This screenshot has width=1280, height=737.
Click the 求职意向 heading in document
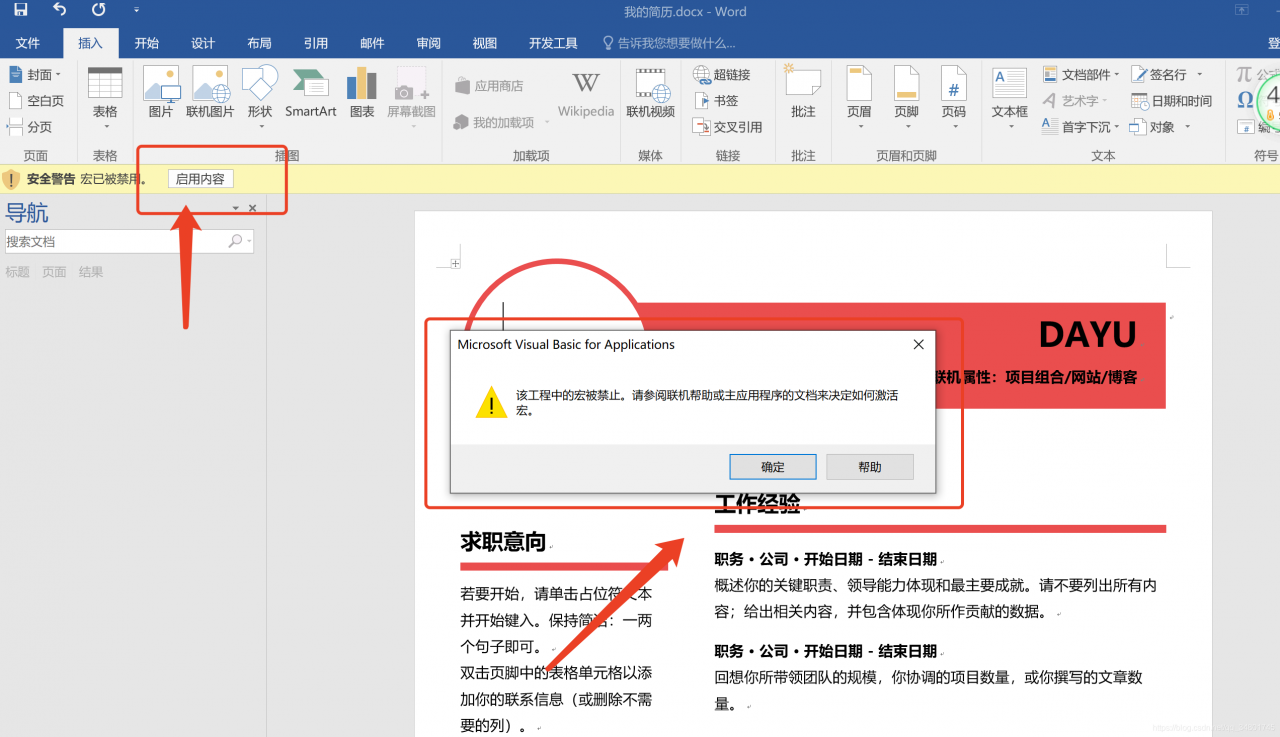(503, 542)
